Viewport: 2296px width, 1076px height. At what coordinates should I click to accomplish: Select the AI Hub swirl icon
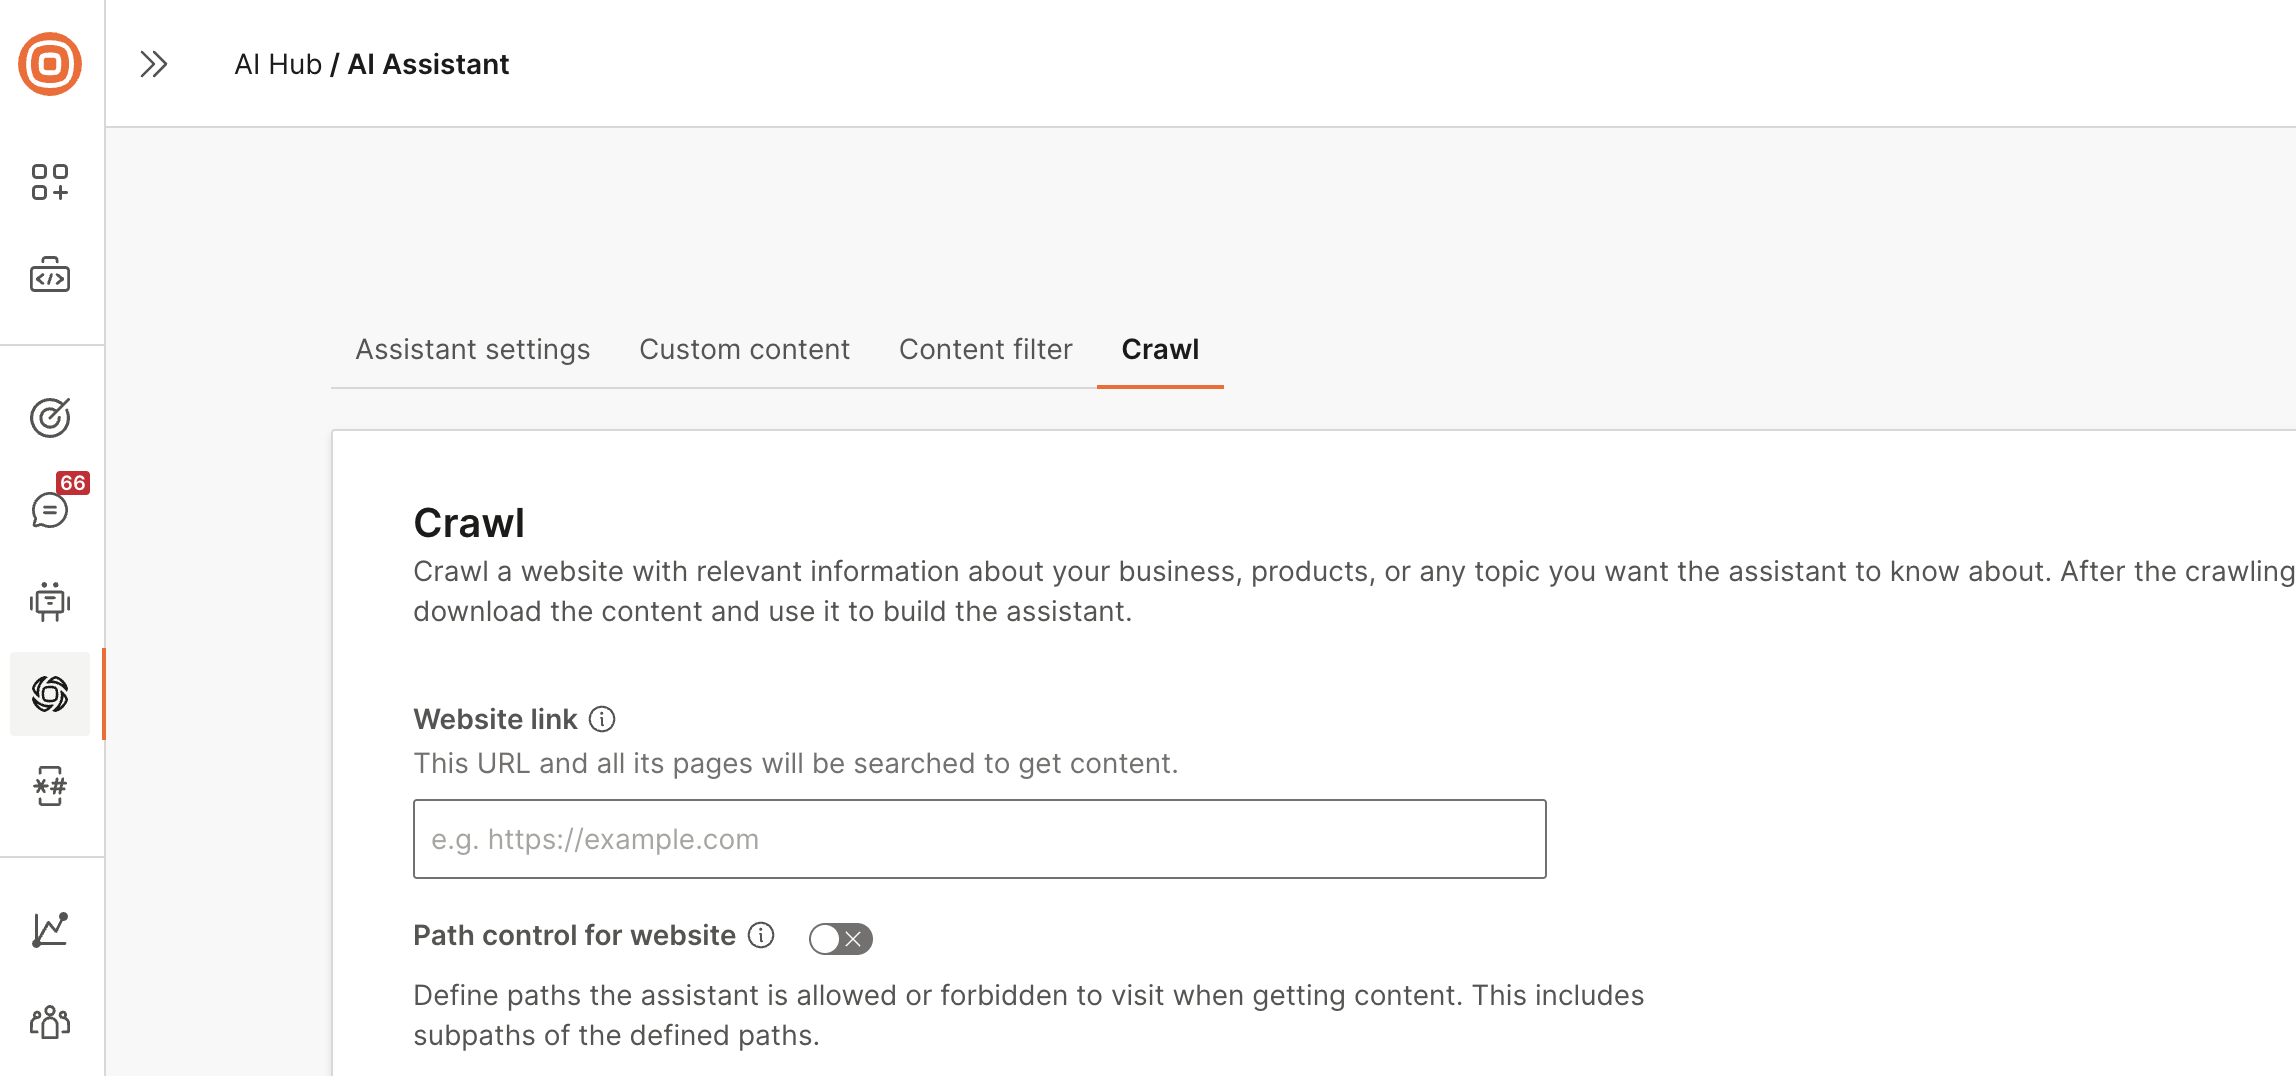coord(50,694)
